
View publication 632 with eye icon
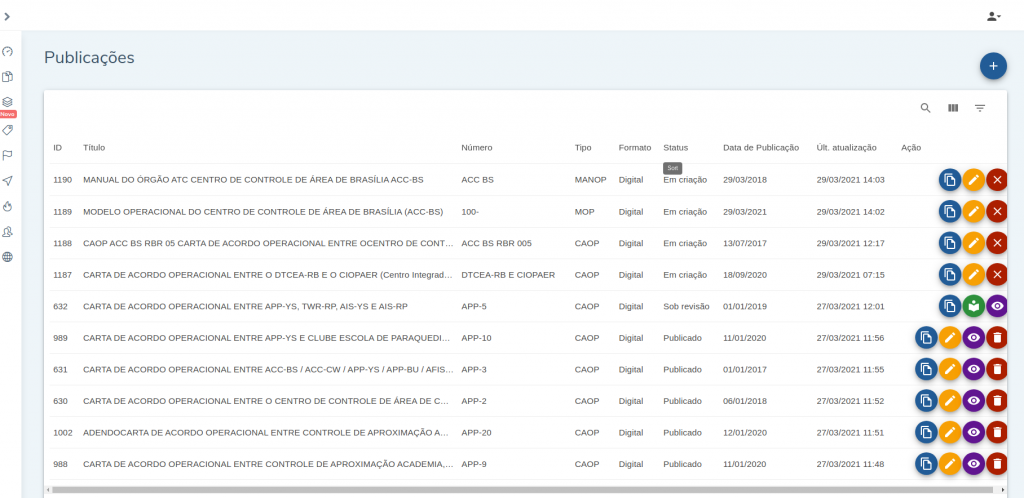tap(997, 306)
